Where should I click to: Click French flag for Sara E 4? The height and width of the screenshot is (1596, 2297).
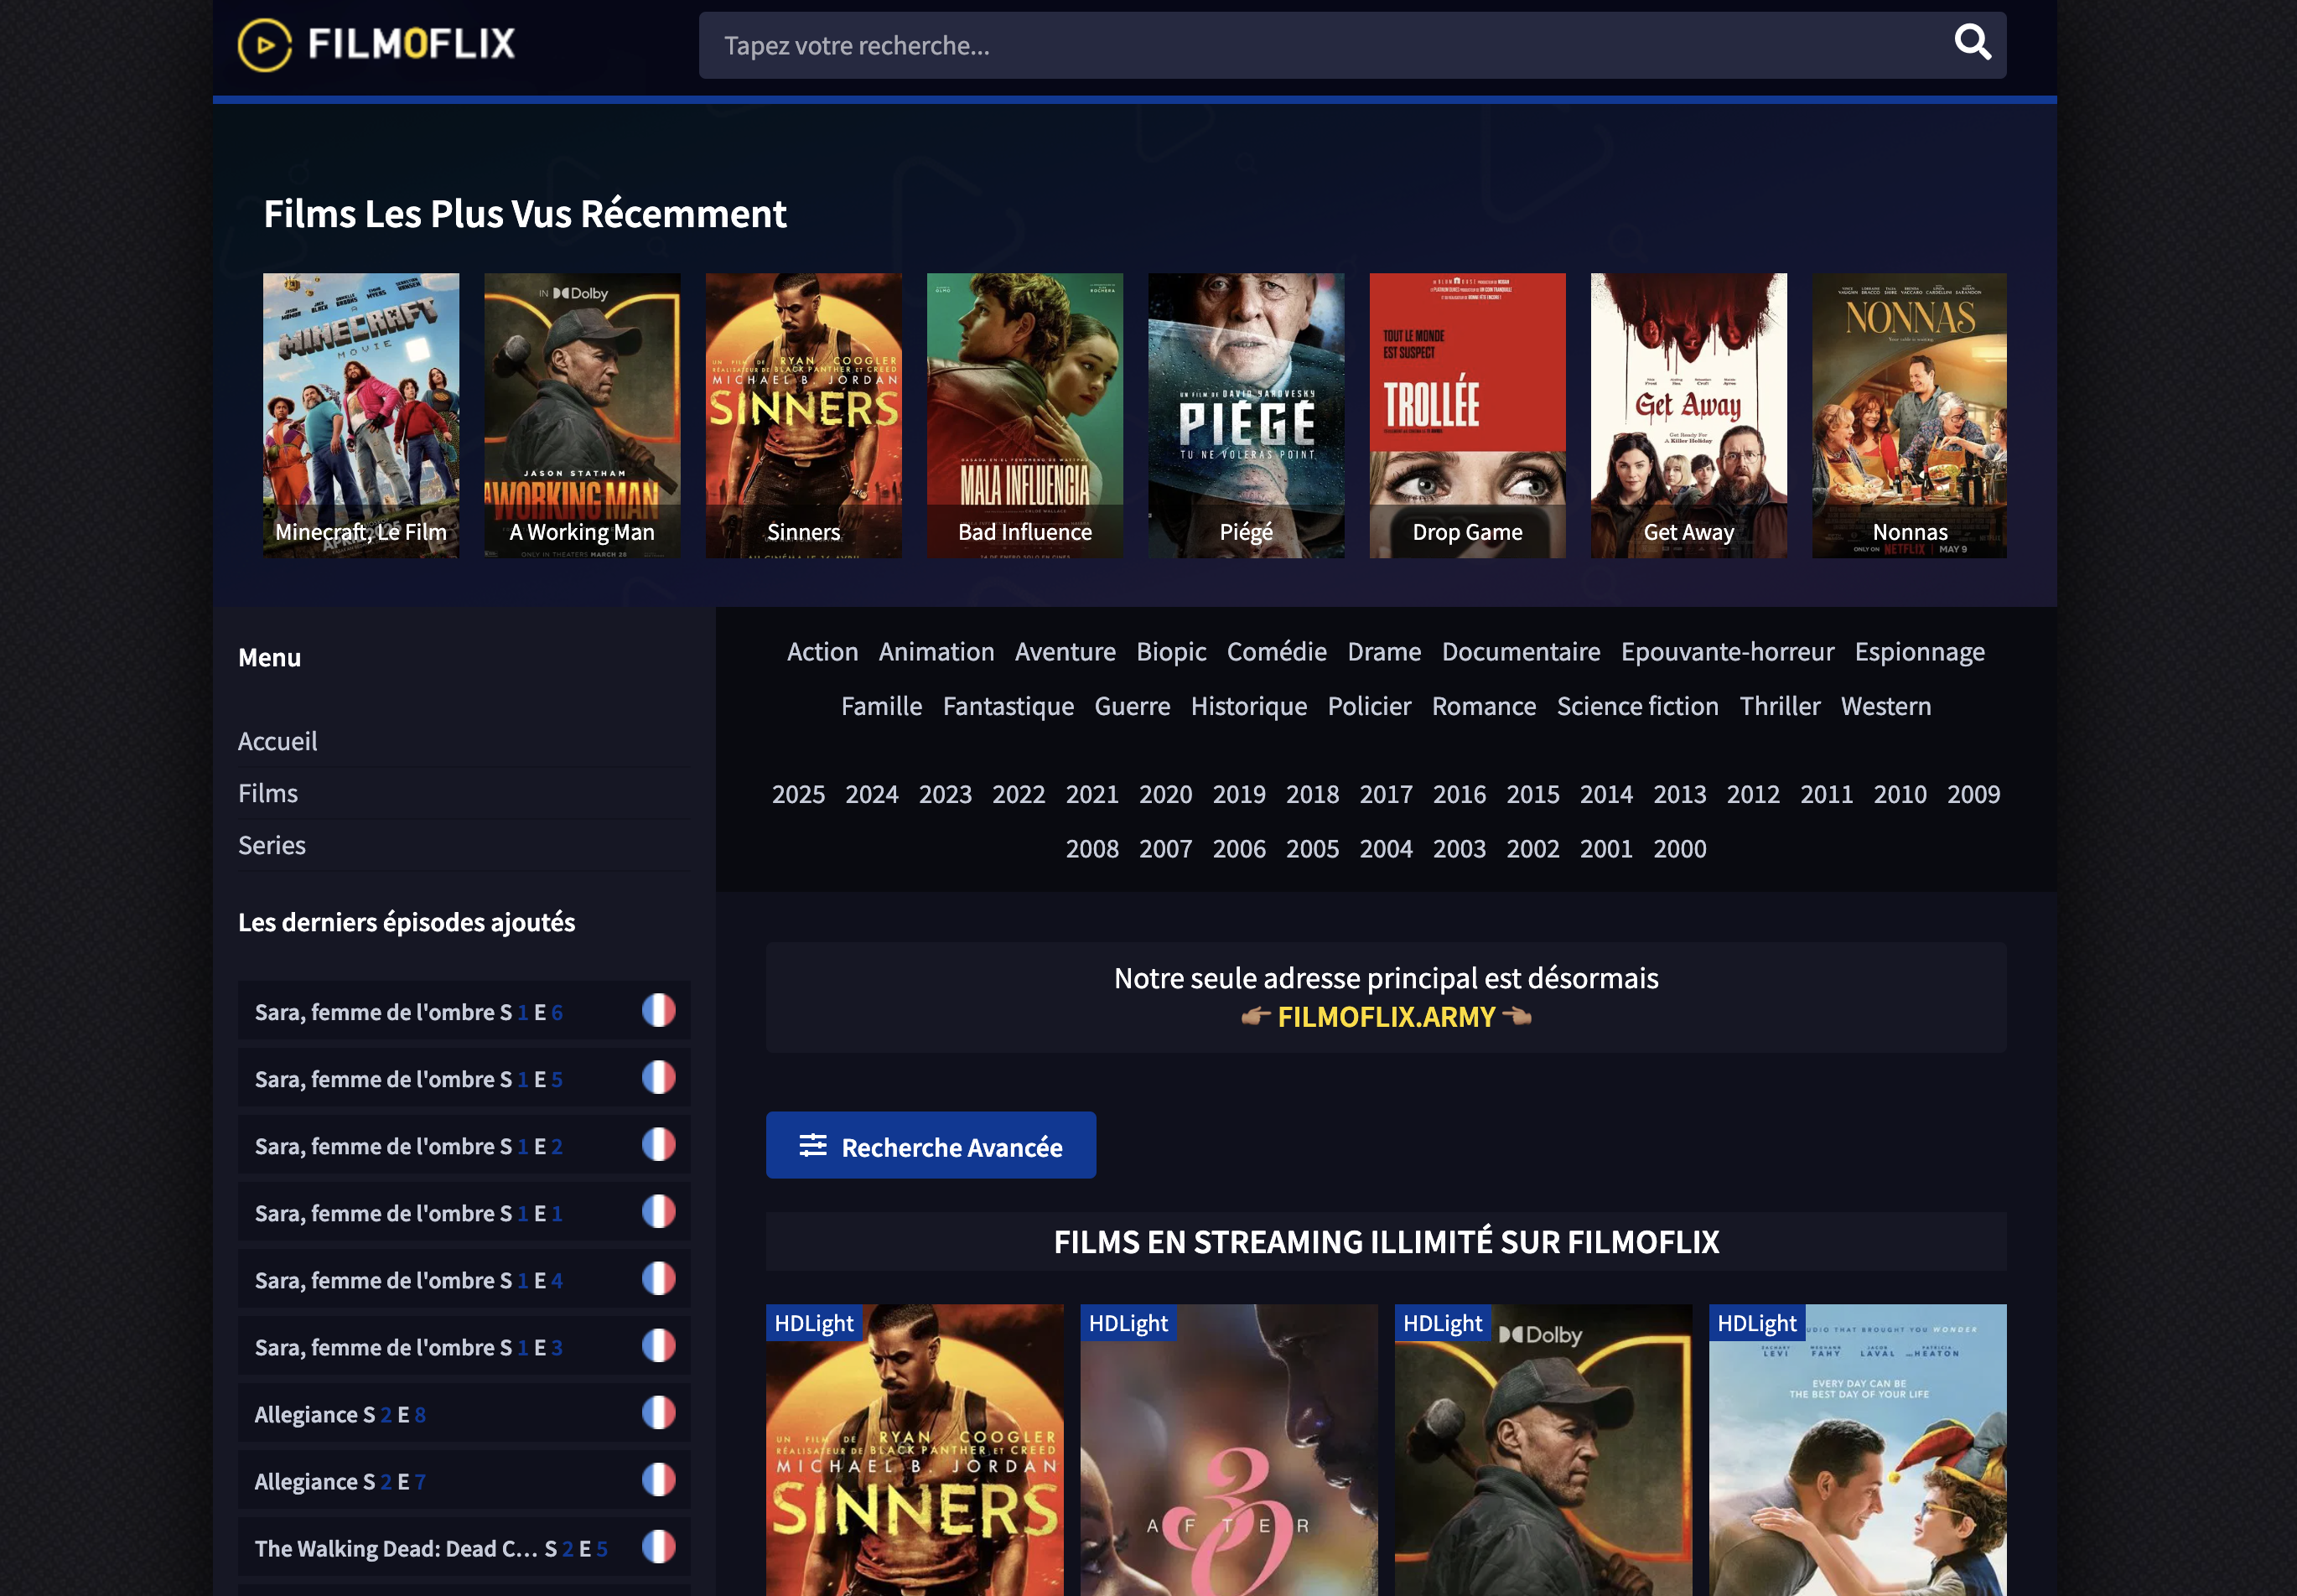click(658, 1278)
